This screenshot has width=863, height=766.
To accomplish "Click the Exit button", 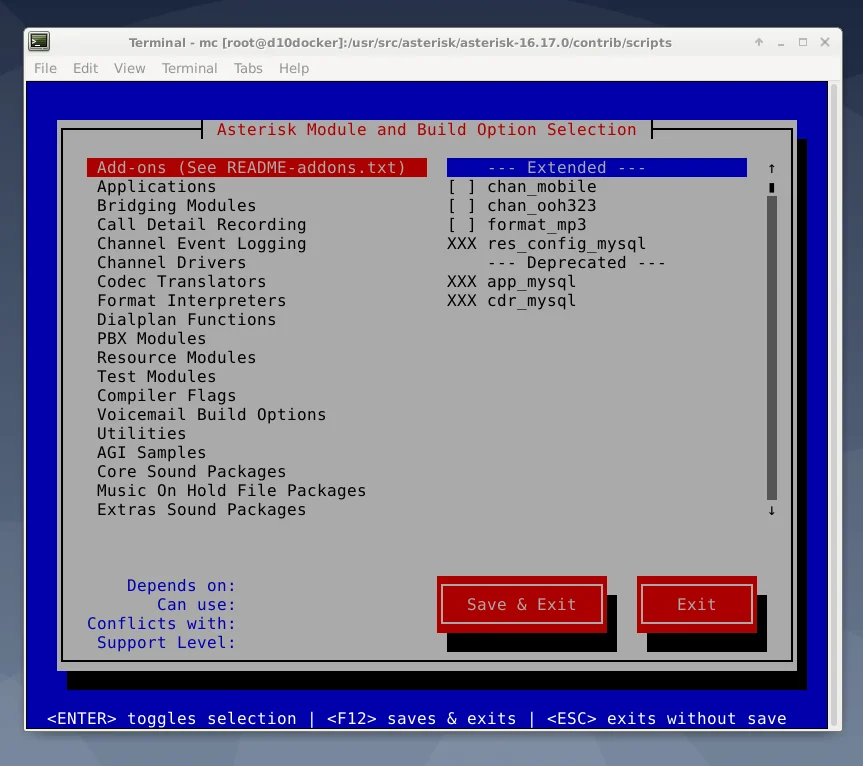I will pyautogui.click(x=697, y=604).
